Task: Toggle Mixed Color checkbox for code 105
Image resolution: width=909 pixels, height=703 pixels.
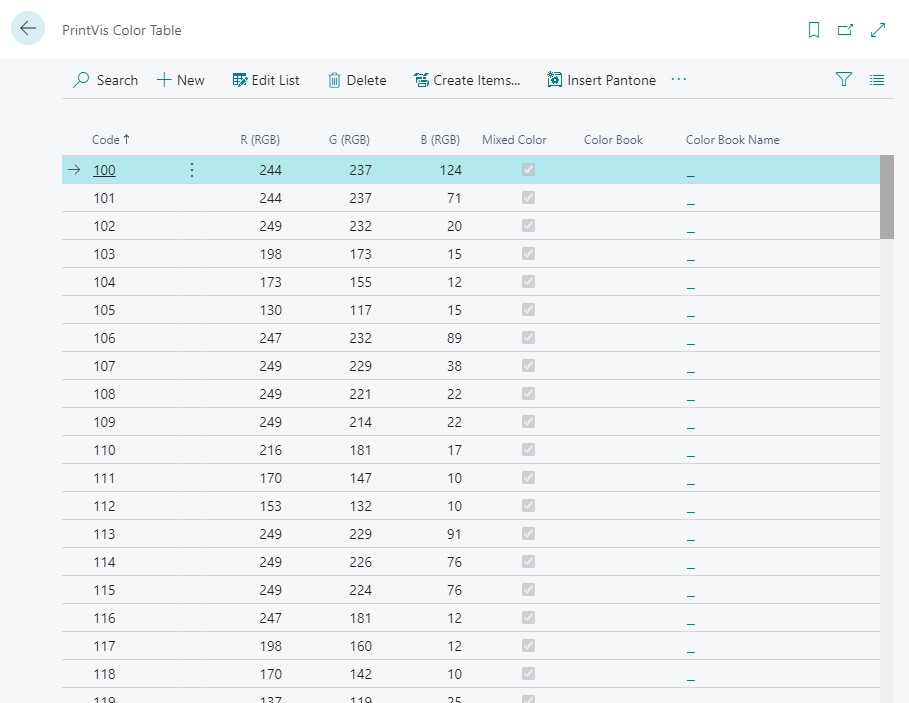Action: point(528,309)
